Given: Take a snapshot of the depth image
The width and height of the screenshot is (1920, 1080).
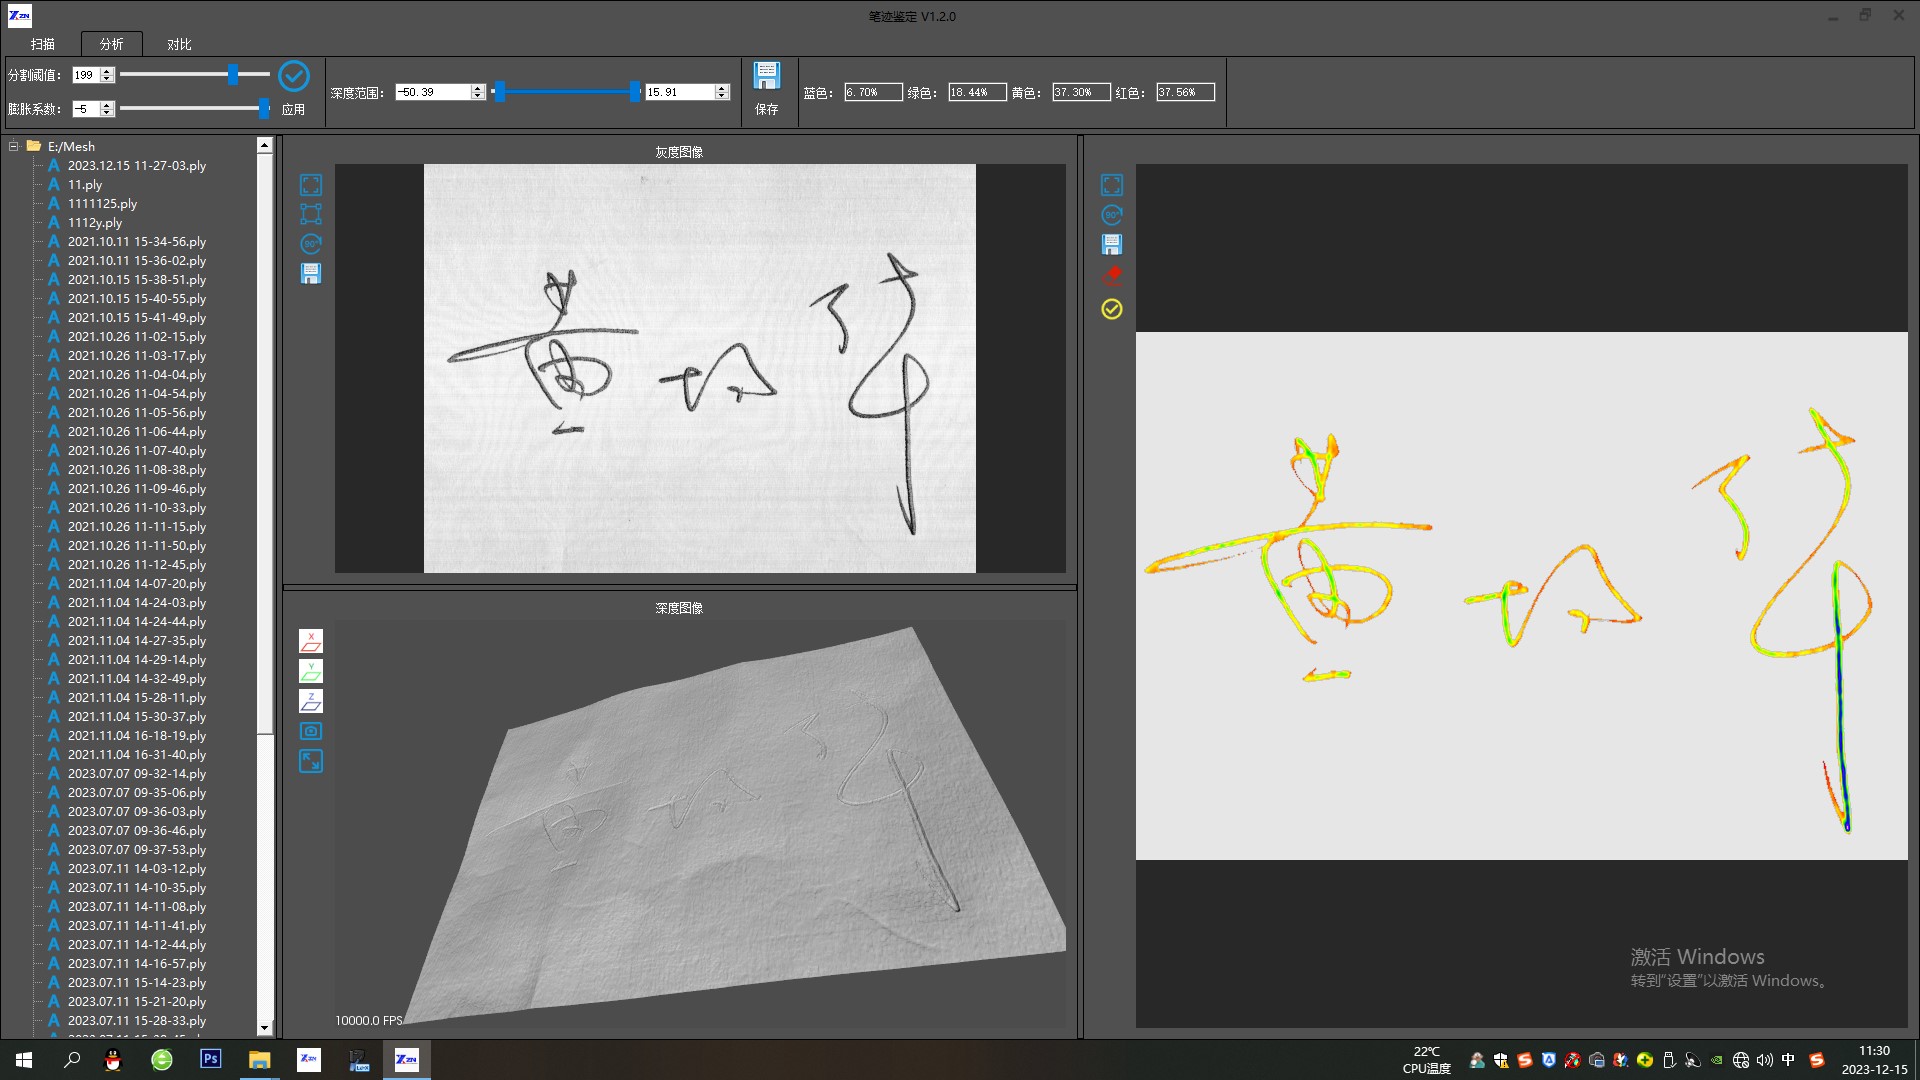Looking at the screenshot, I should pos(311,731).
